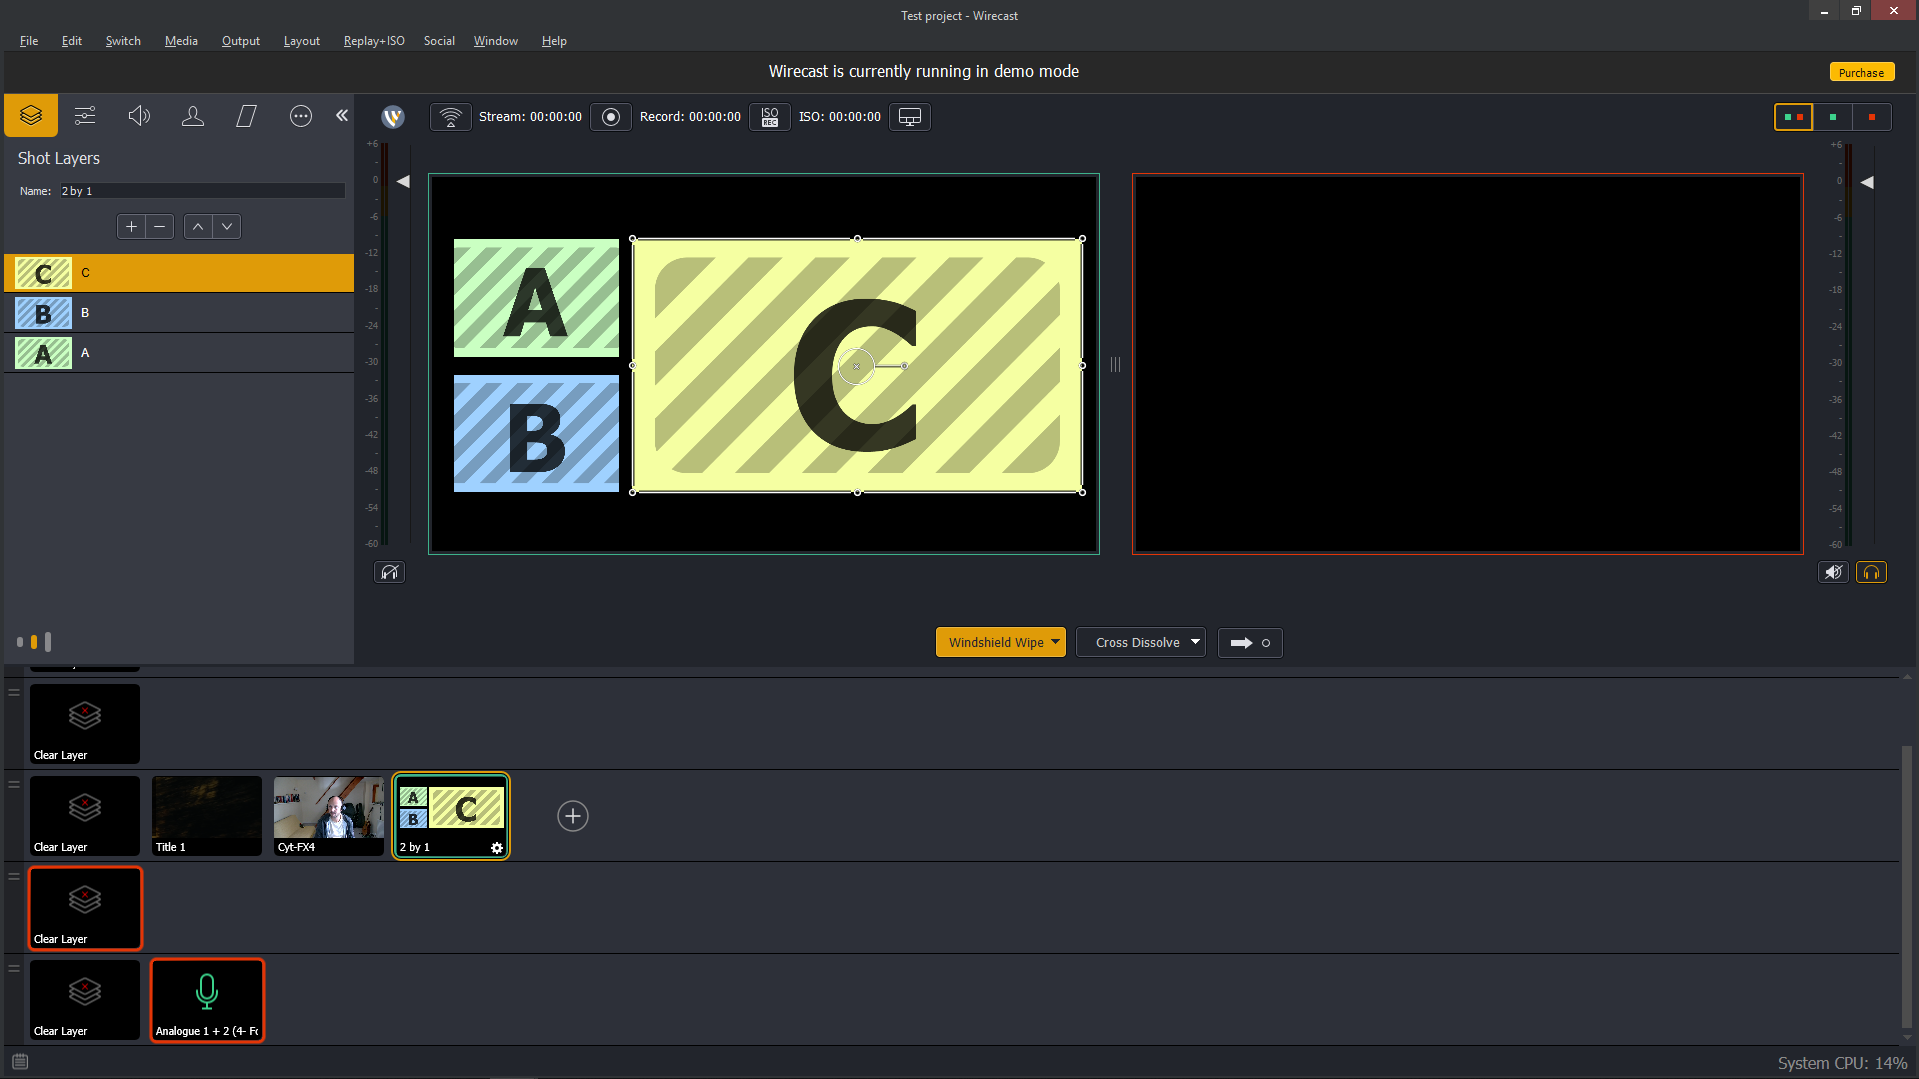
Task: Edit the shot Name field
Action: tap(202, 191)
